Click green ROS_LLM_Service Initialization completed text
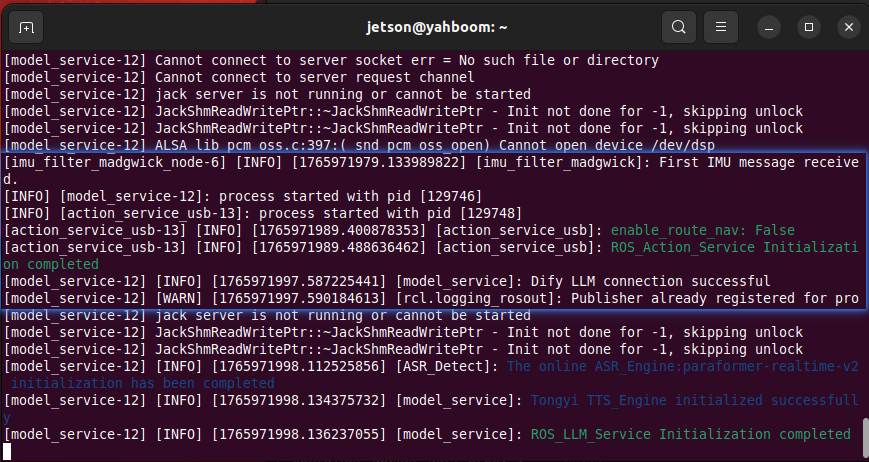Image resolution: width=869 pixels, height=462 pixels. [x=691, y=434]
